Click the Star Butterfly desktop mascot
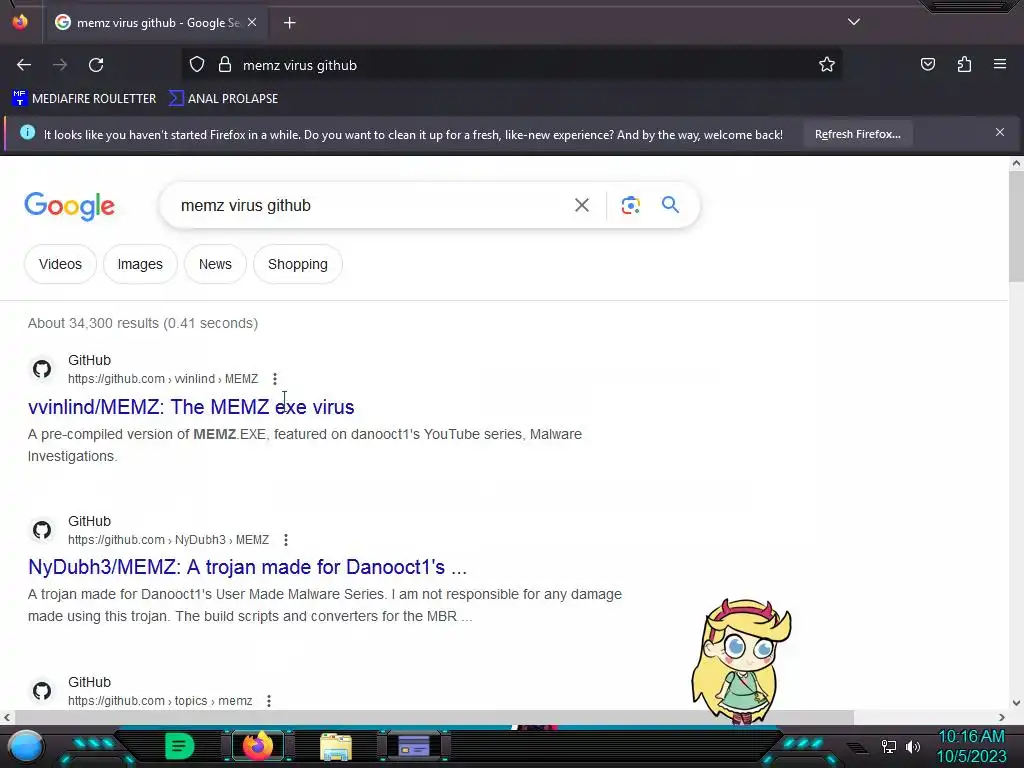Image resolution: width=1024 pixels, height=768 pixels. (x=742, y=661)
